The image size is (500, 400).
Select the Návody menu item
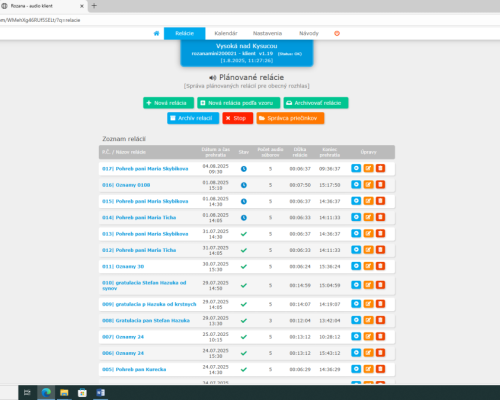(x=309, y=33)
